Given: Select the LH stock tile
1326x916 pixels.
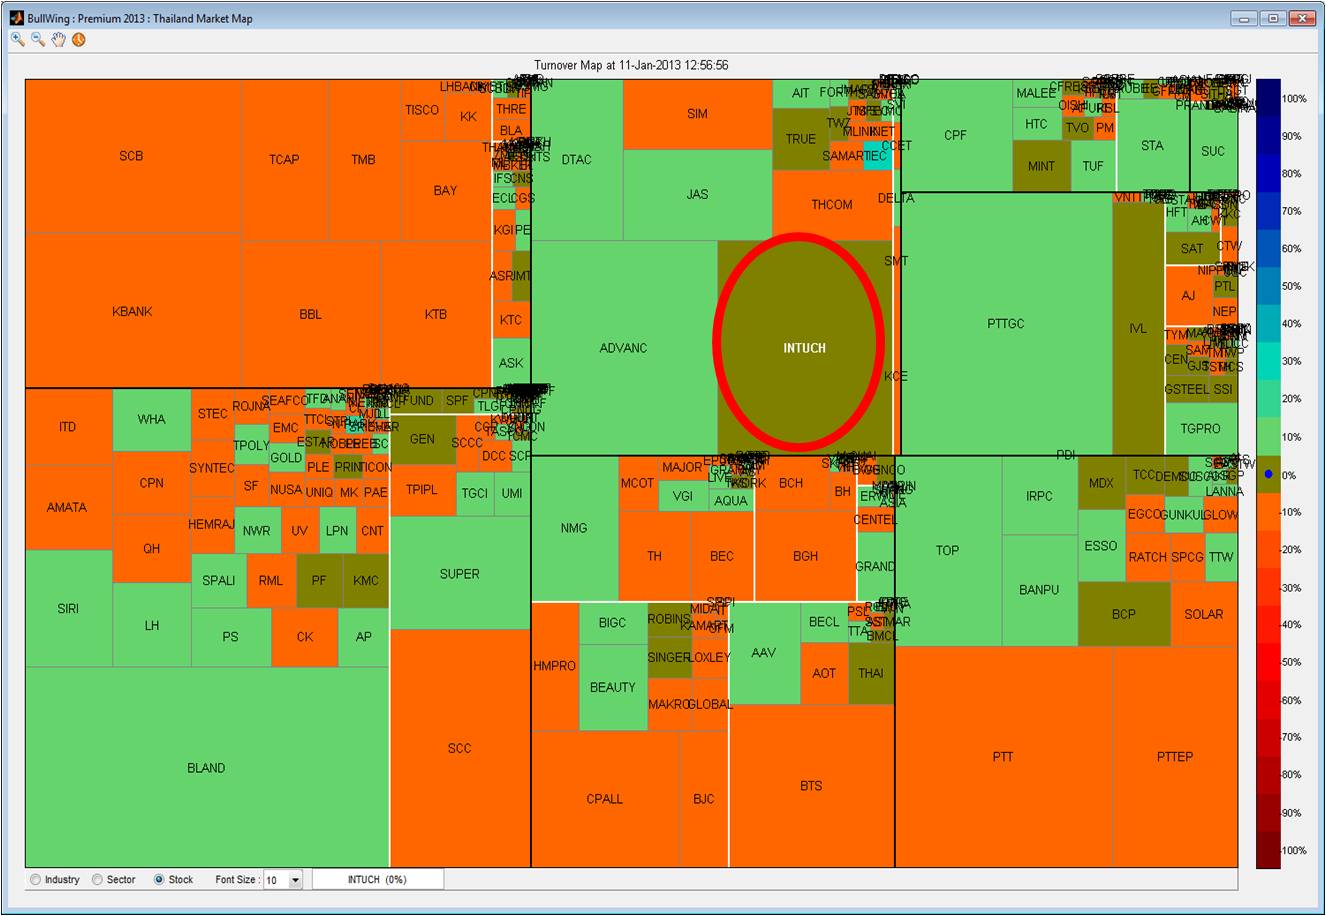Looking at the screenshot, I should point(152,625).
